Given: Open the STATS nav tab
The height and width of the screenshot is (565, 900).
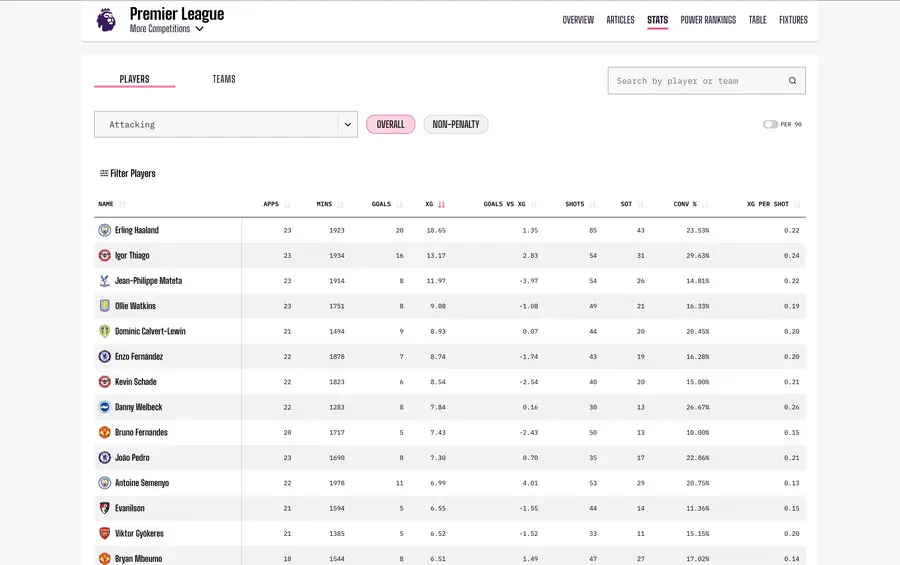Looking at the screenshot, I should coord(657,20).
